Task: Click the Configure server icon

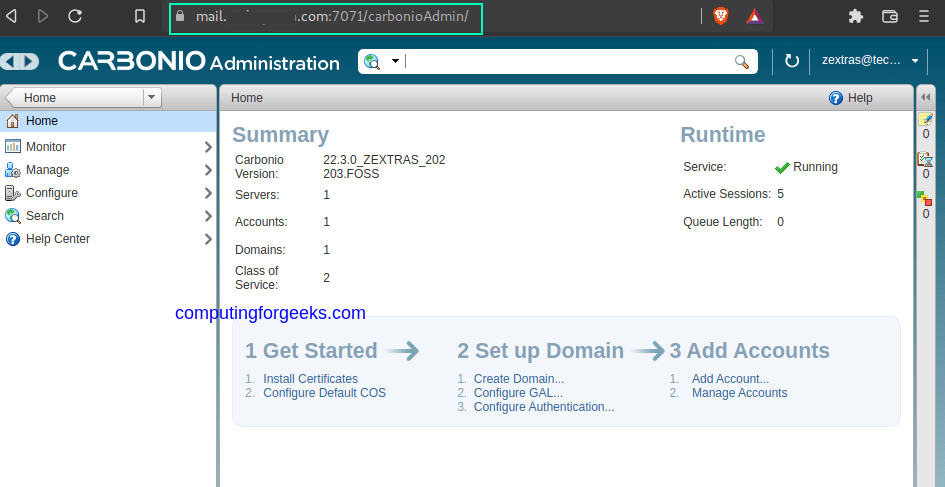Action: tap(13, 193)
